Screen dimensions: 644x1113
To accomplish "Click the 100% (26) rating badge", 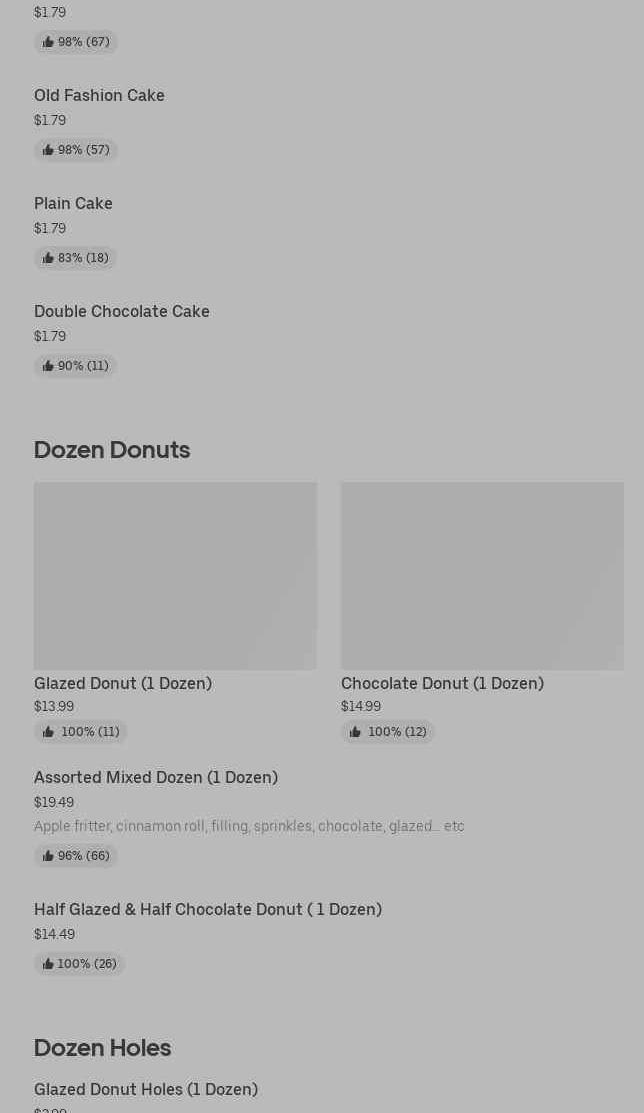I will 80,964.
